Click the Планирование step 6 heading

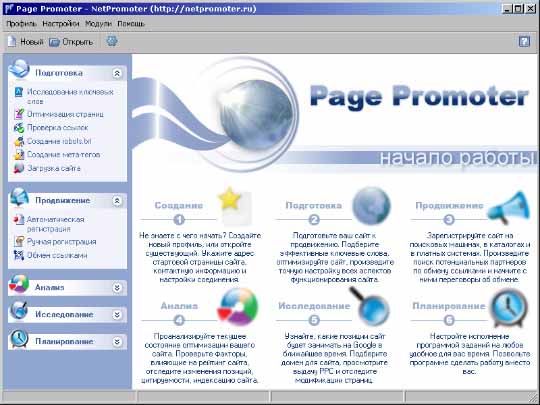pos(449,306)
